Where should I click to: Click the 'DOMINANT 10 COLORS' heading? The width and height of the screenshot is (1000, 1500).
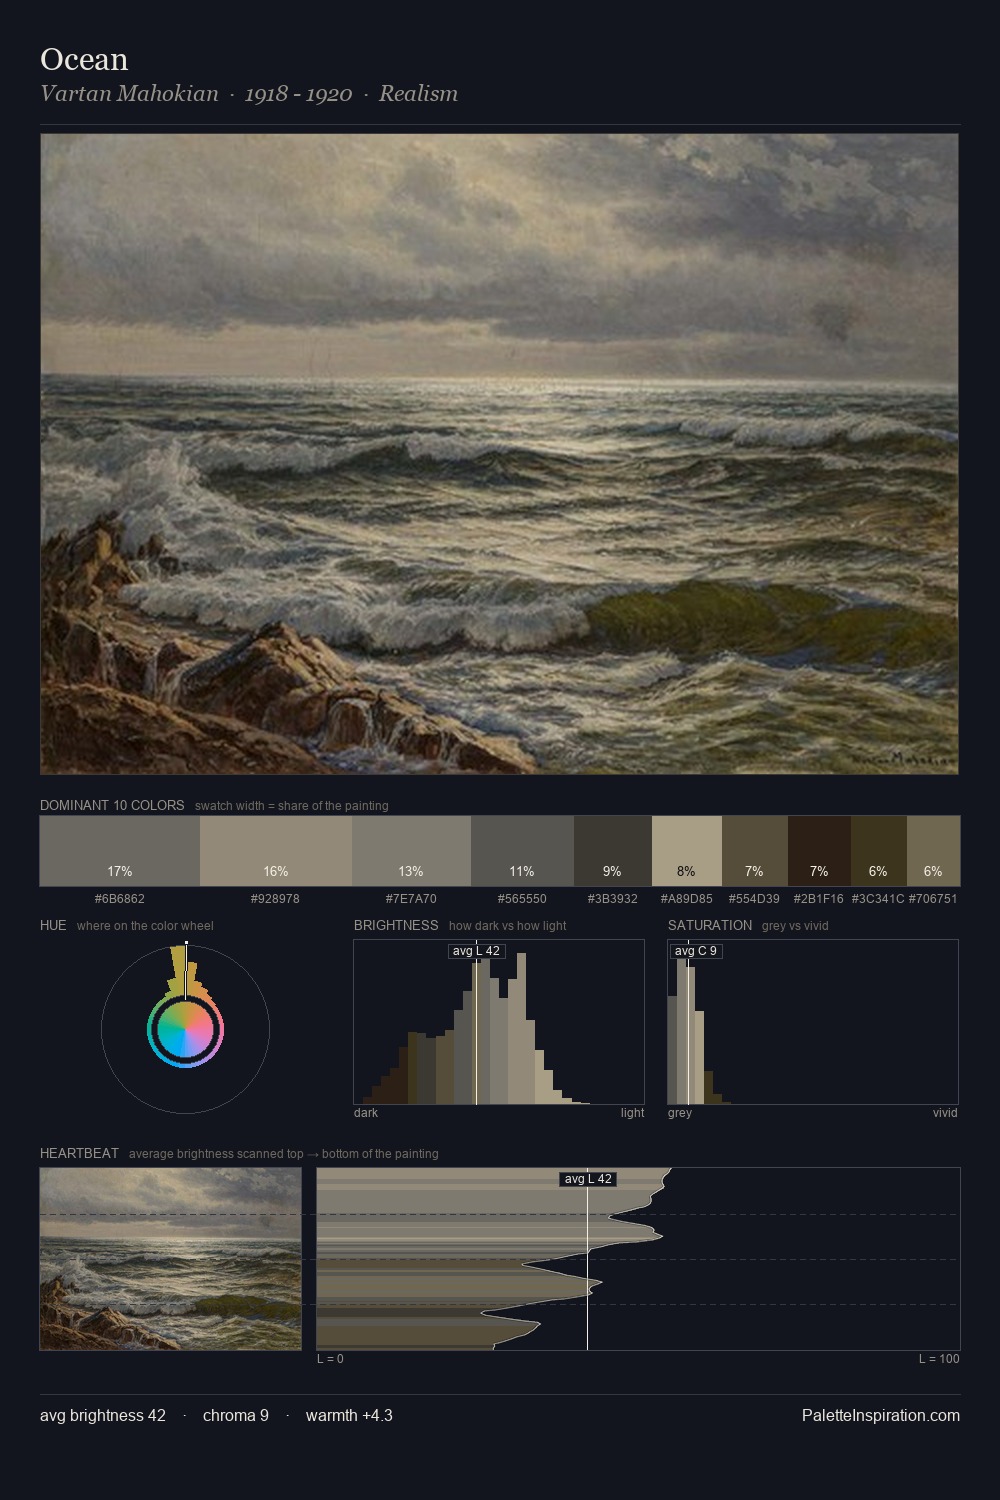112,805
